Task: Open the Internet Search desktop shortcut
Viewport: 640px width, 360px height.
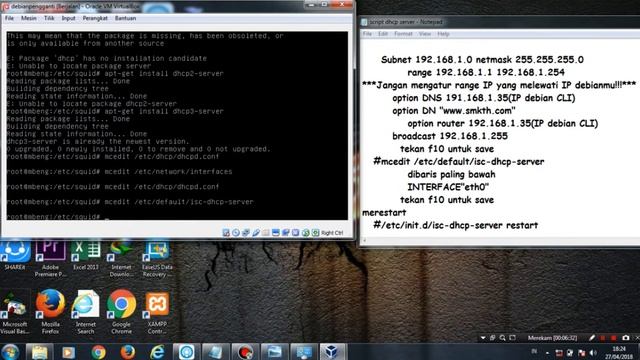Action: coord(86,312)
